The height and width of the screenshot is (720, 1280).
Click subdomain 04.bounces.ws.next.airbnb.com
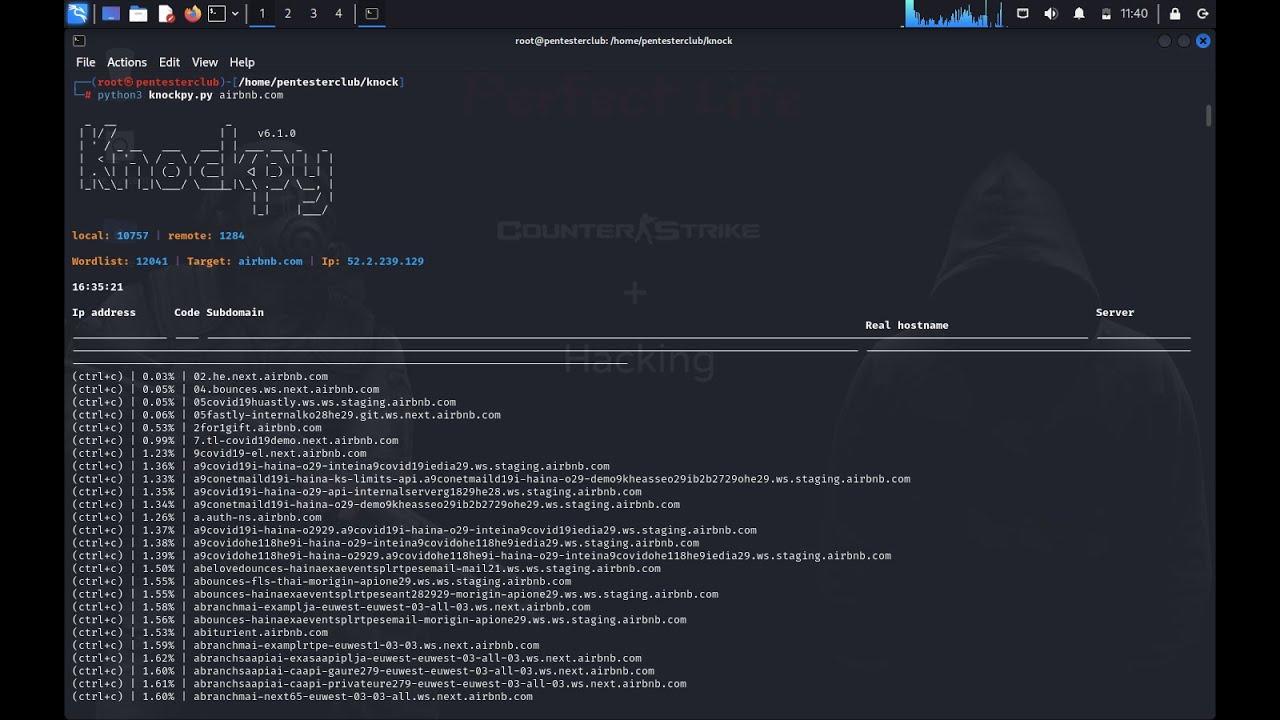coord(286,390)
